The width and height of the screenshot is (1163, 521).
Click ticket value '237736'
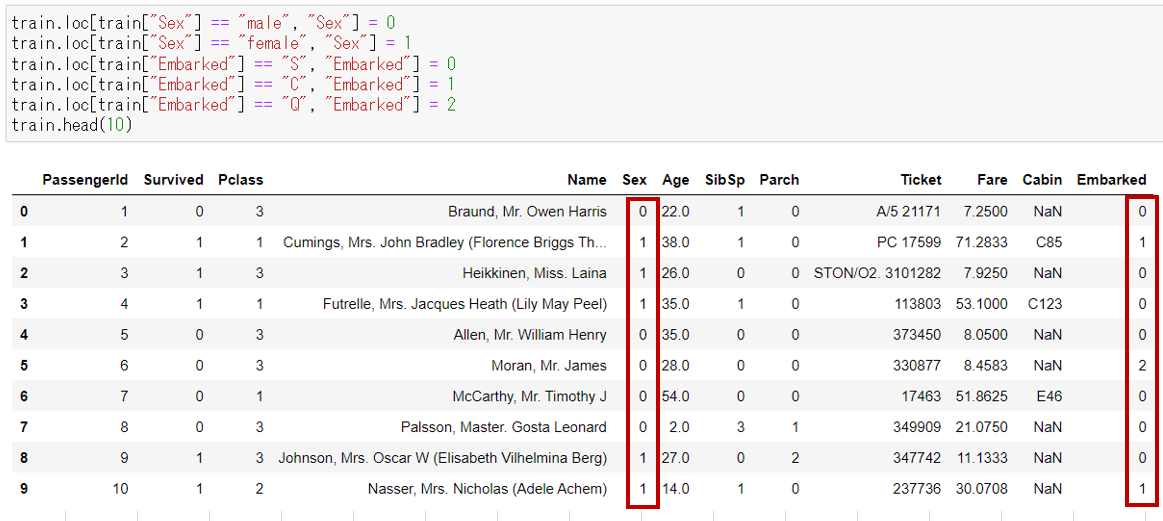point(918,489)
